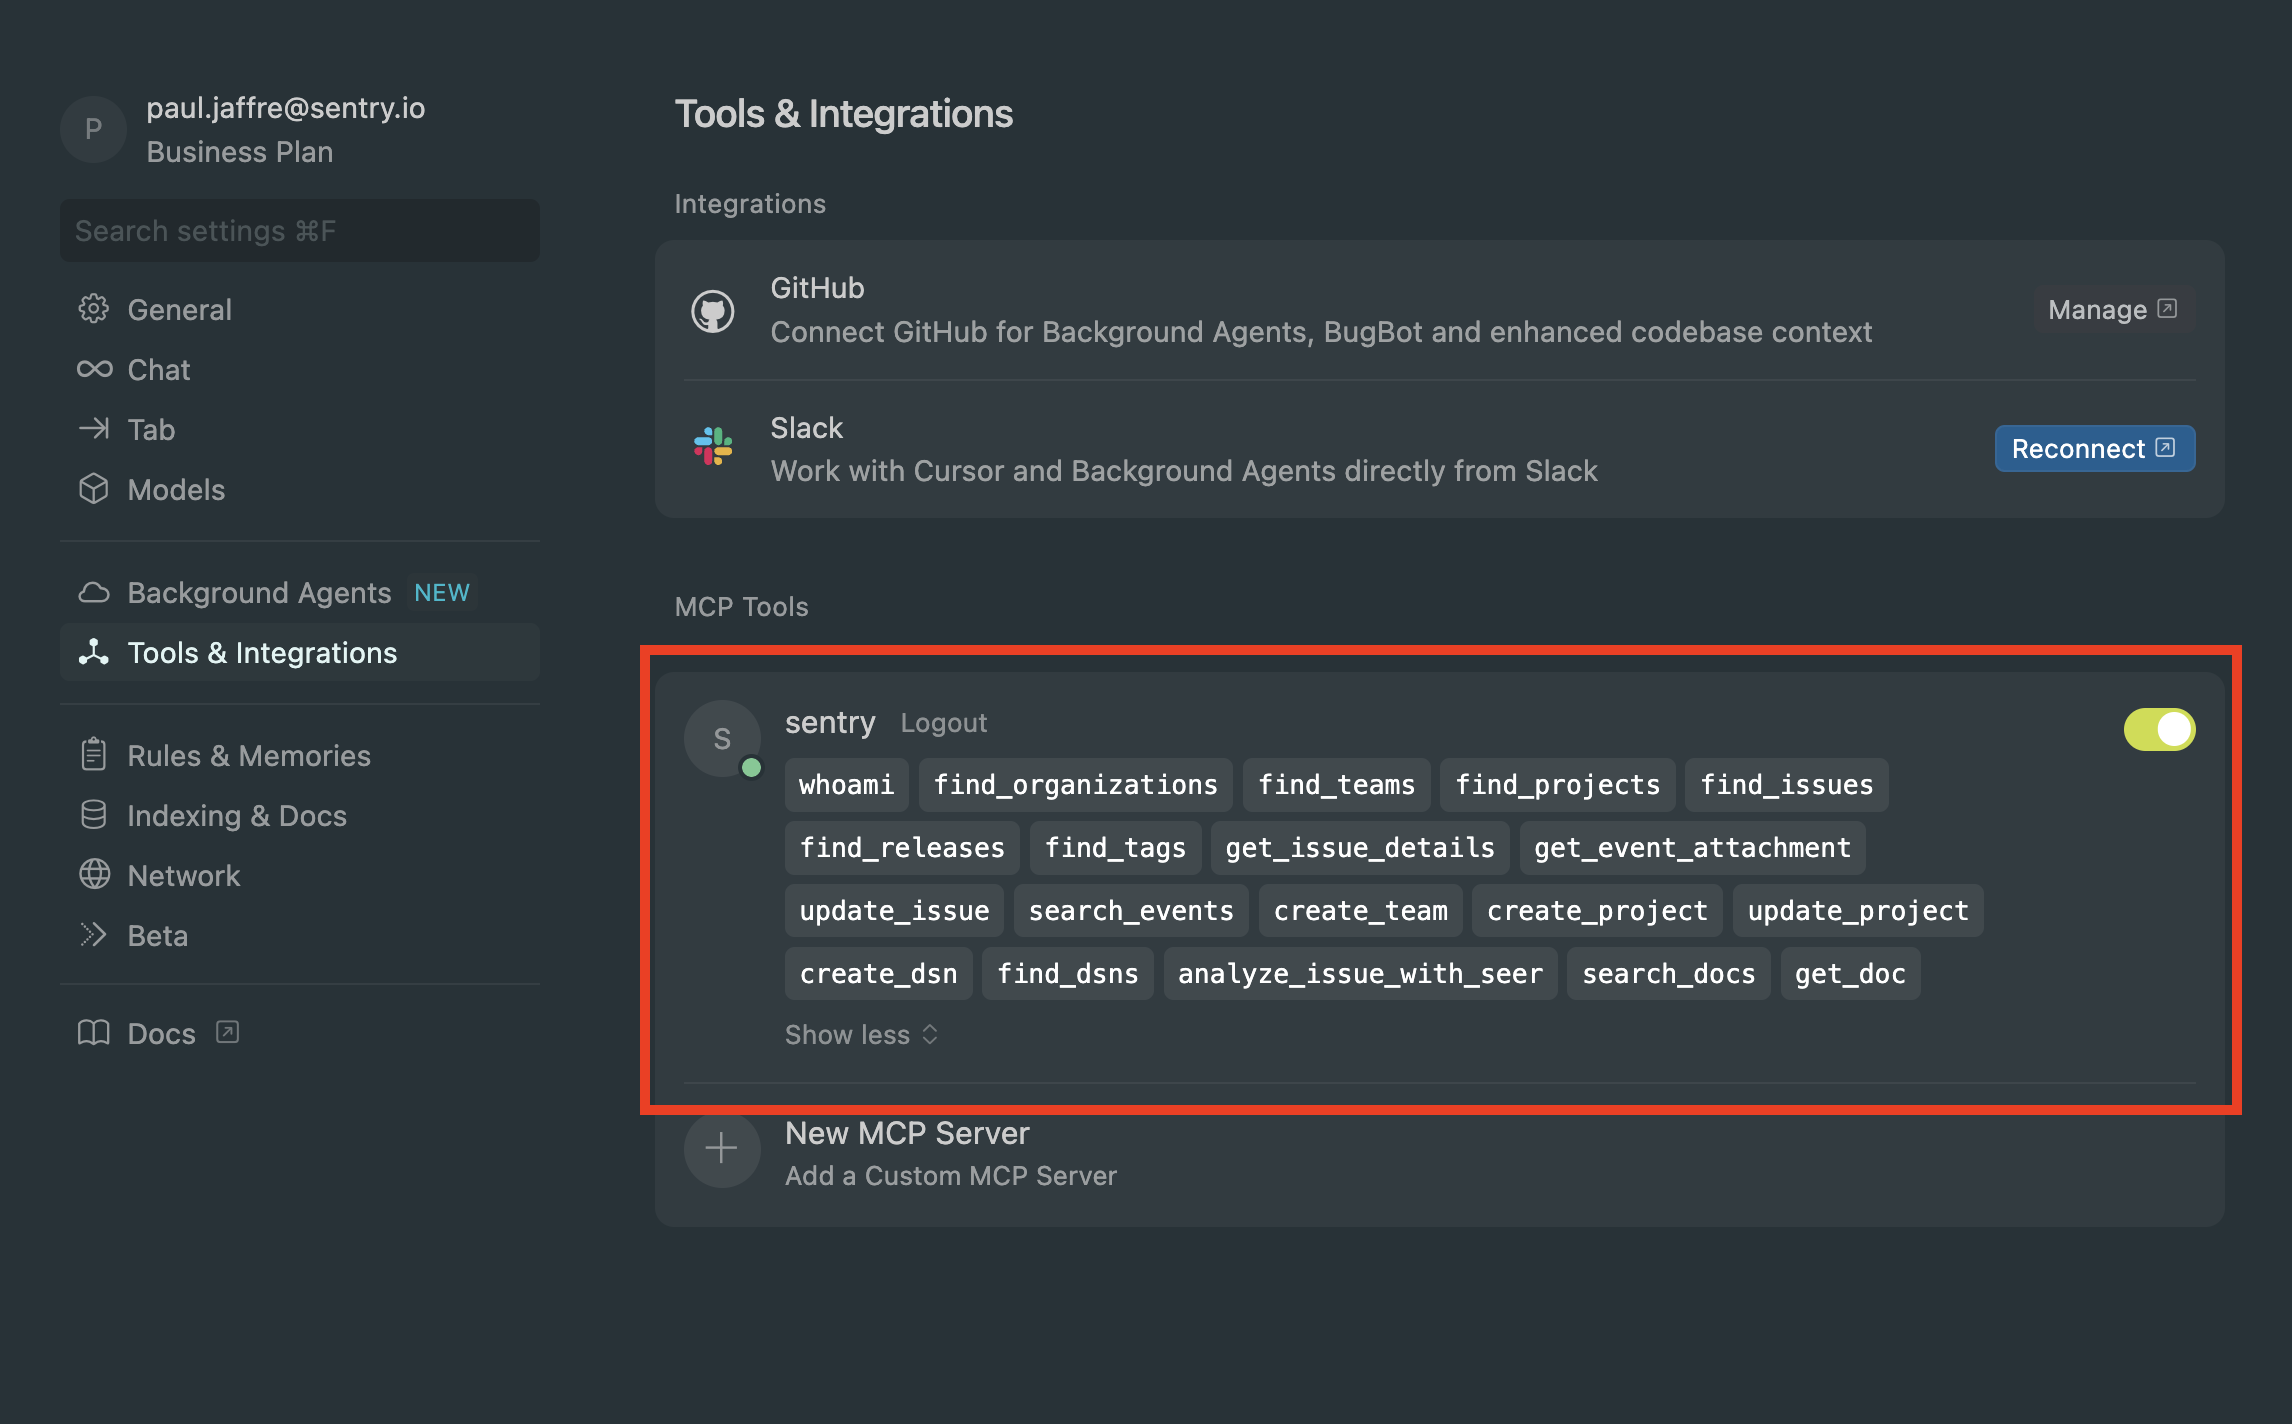Image resolution: width=2292 pixels, height=1424 pixels.
Task: Click the create_dsn tool chip
Action: click(878, 973)
